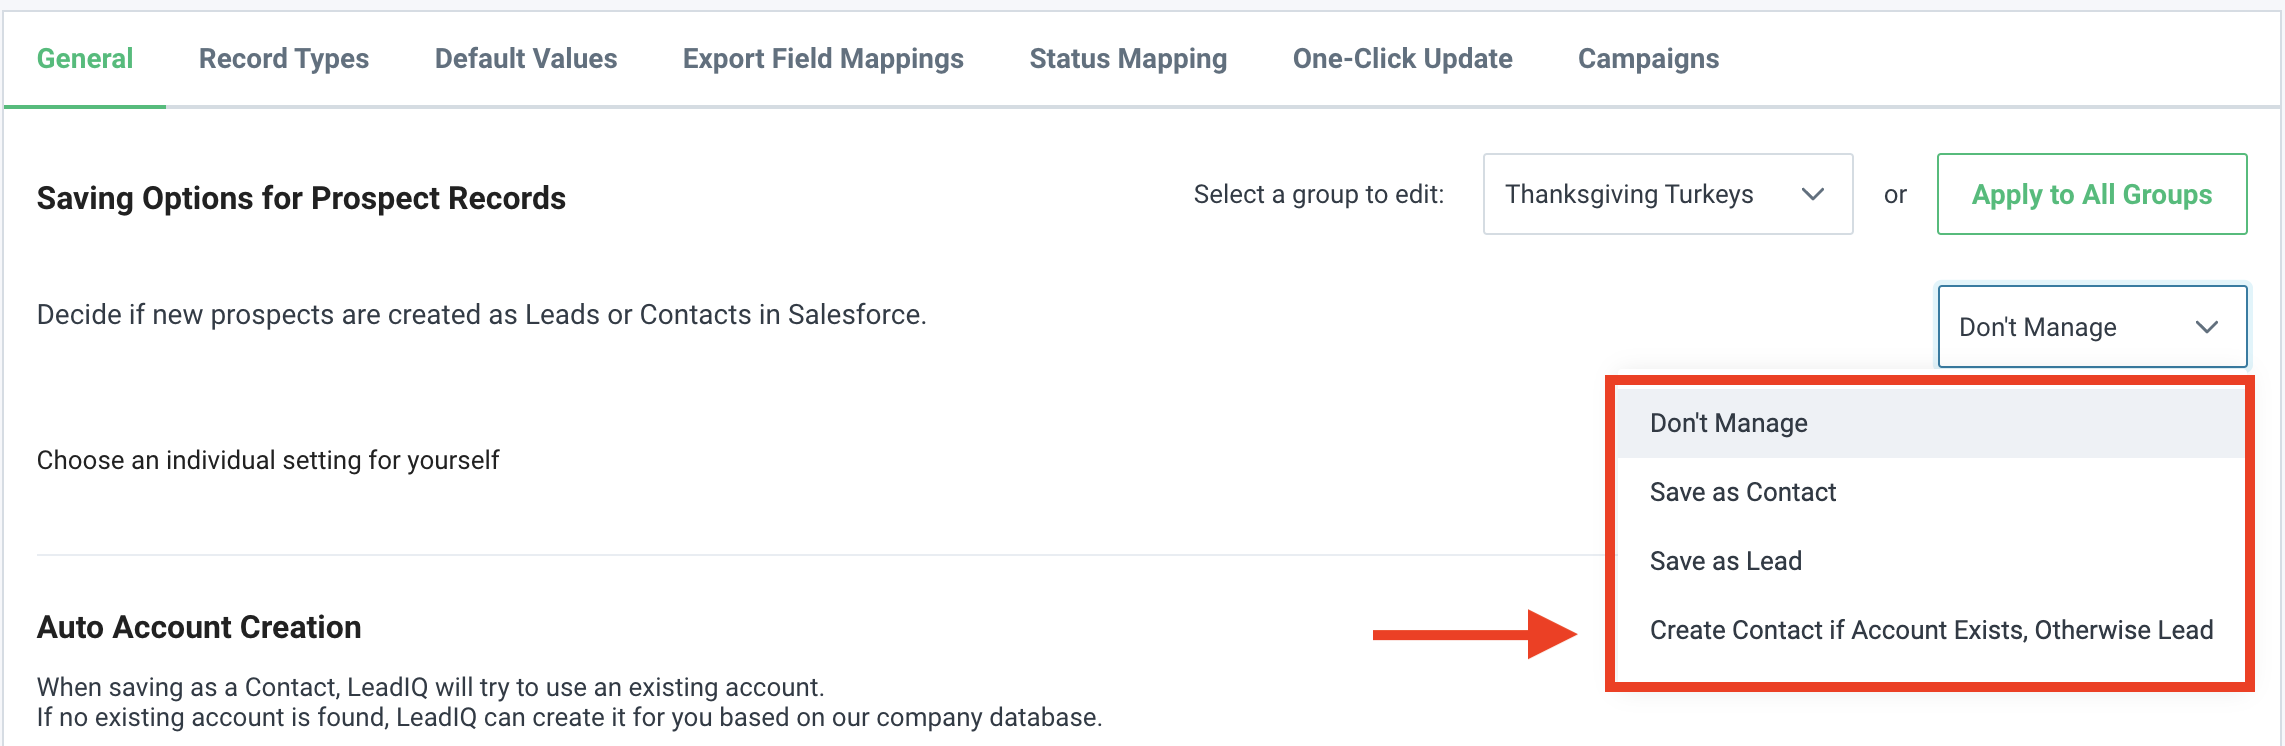The height and width of the screenshot is (746, 2285).
Task: Select Create Contact if Account Exists, Otherwise Lead
Action: [1930, 630]
